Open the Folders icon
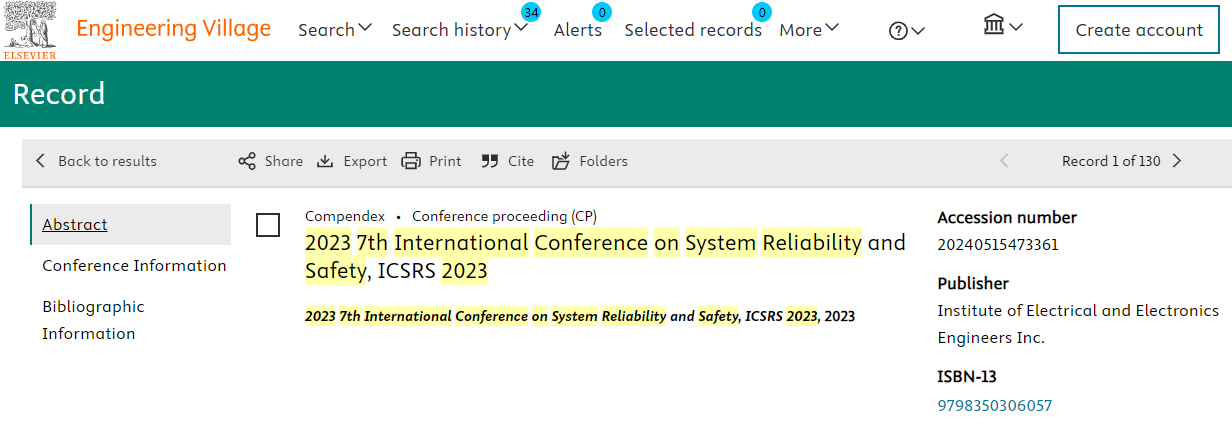The image size is (1232, 447). pyautogui.click(x=561, y=161)
